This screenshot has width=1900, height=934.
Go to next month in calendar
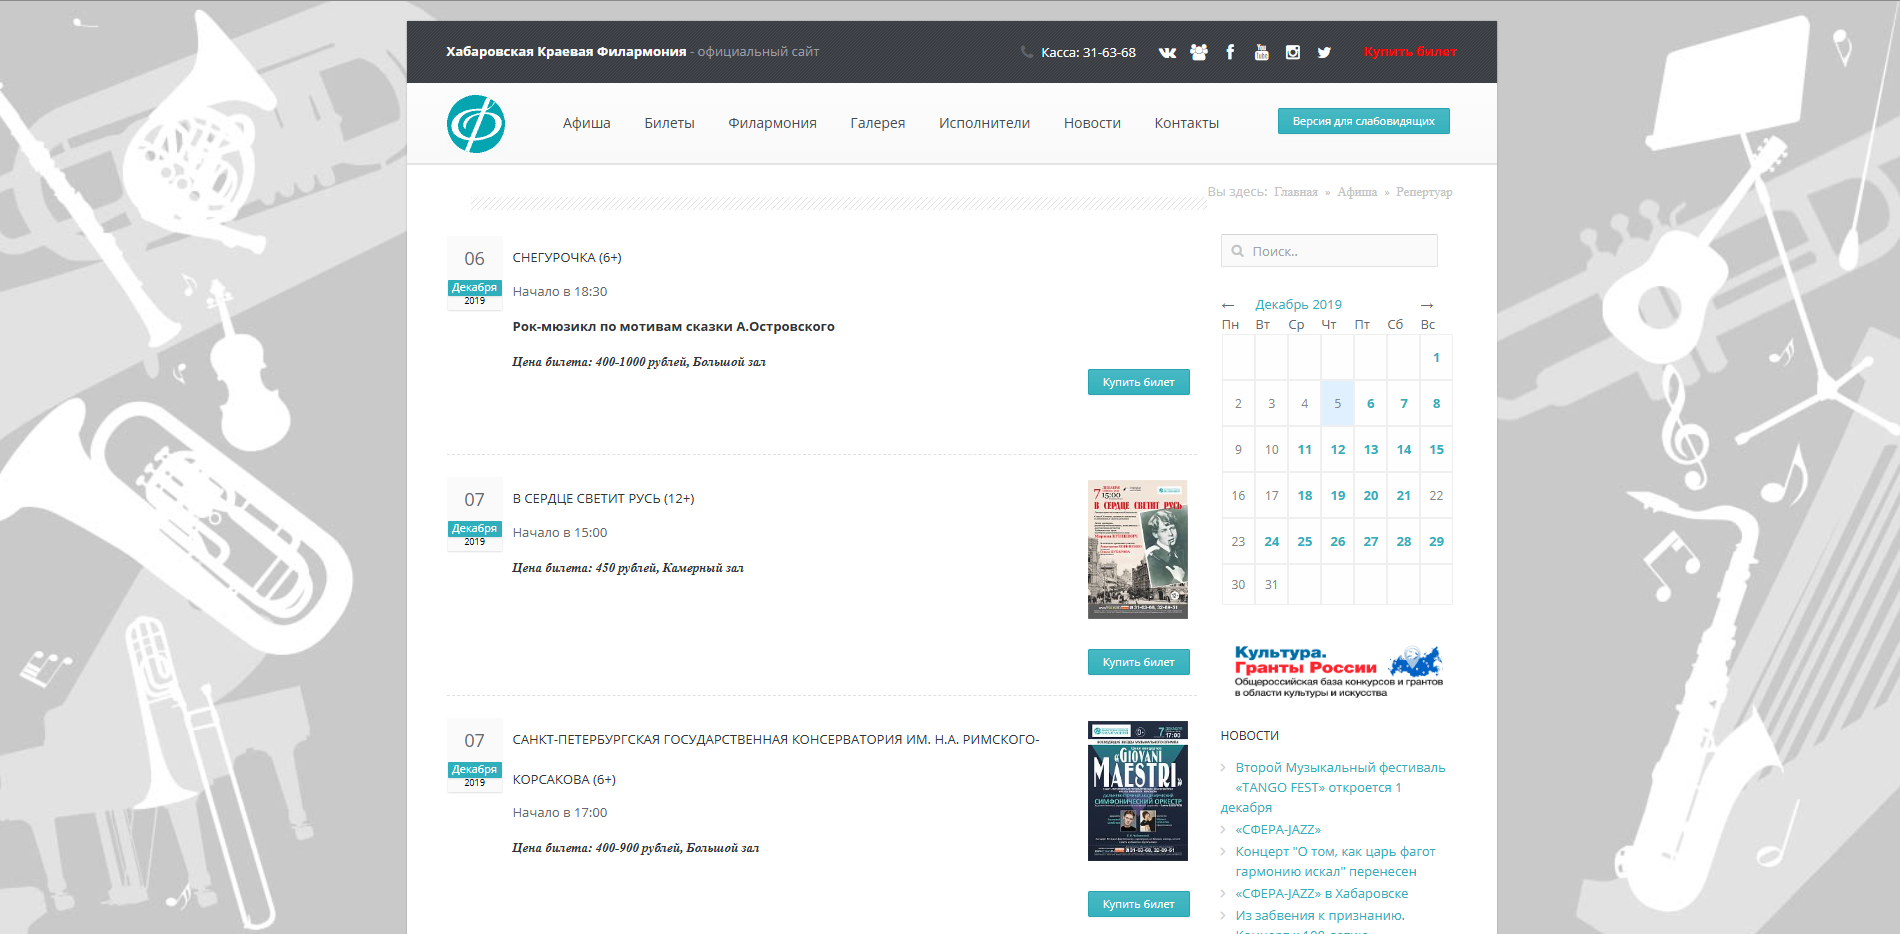(x=1427, y=305)
